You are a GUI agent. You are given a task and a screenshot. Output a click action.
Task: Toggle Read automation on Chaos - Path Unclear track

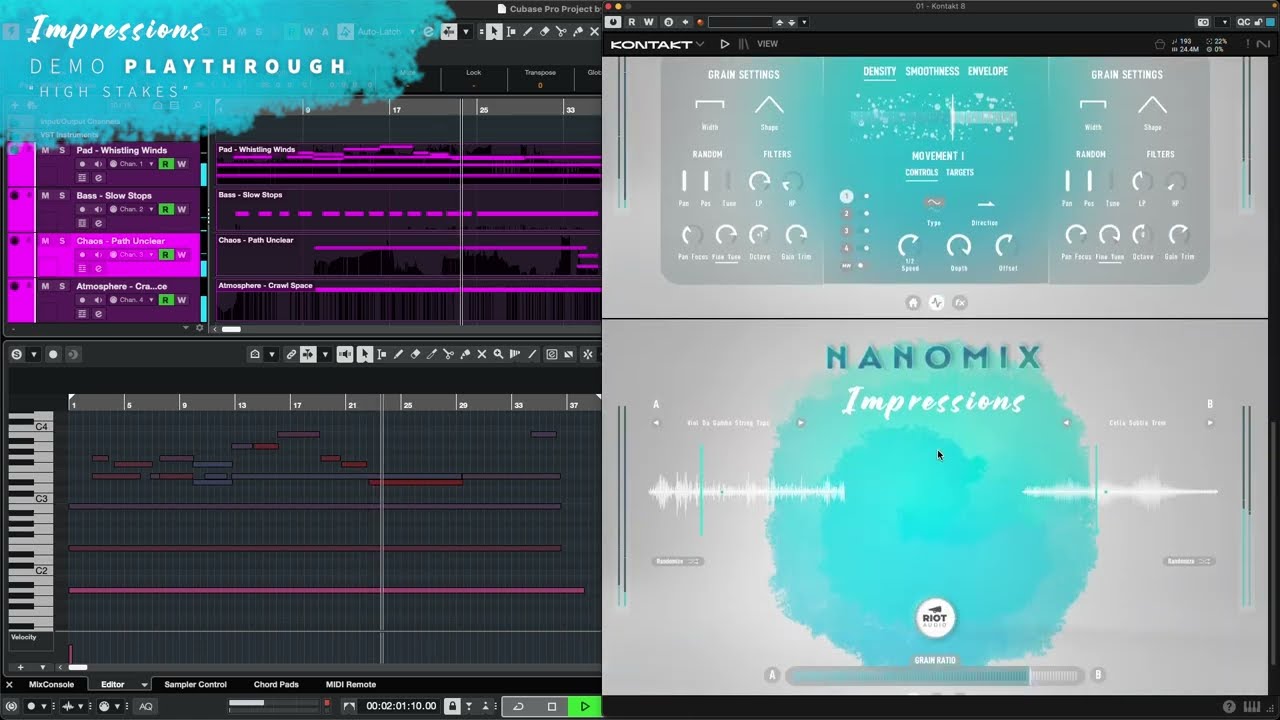point(166,255)
